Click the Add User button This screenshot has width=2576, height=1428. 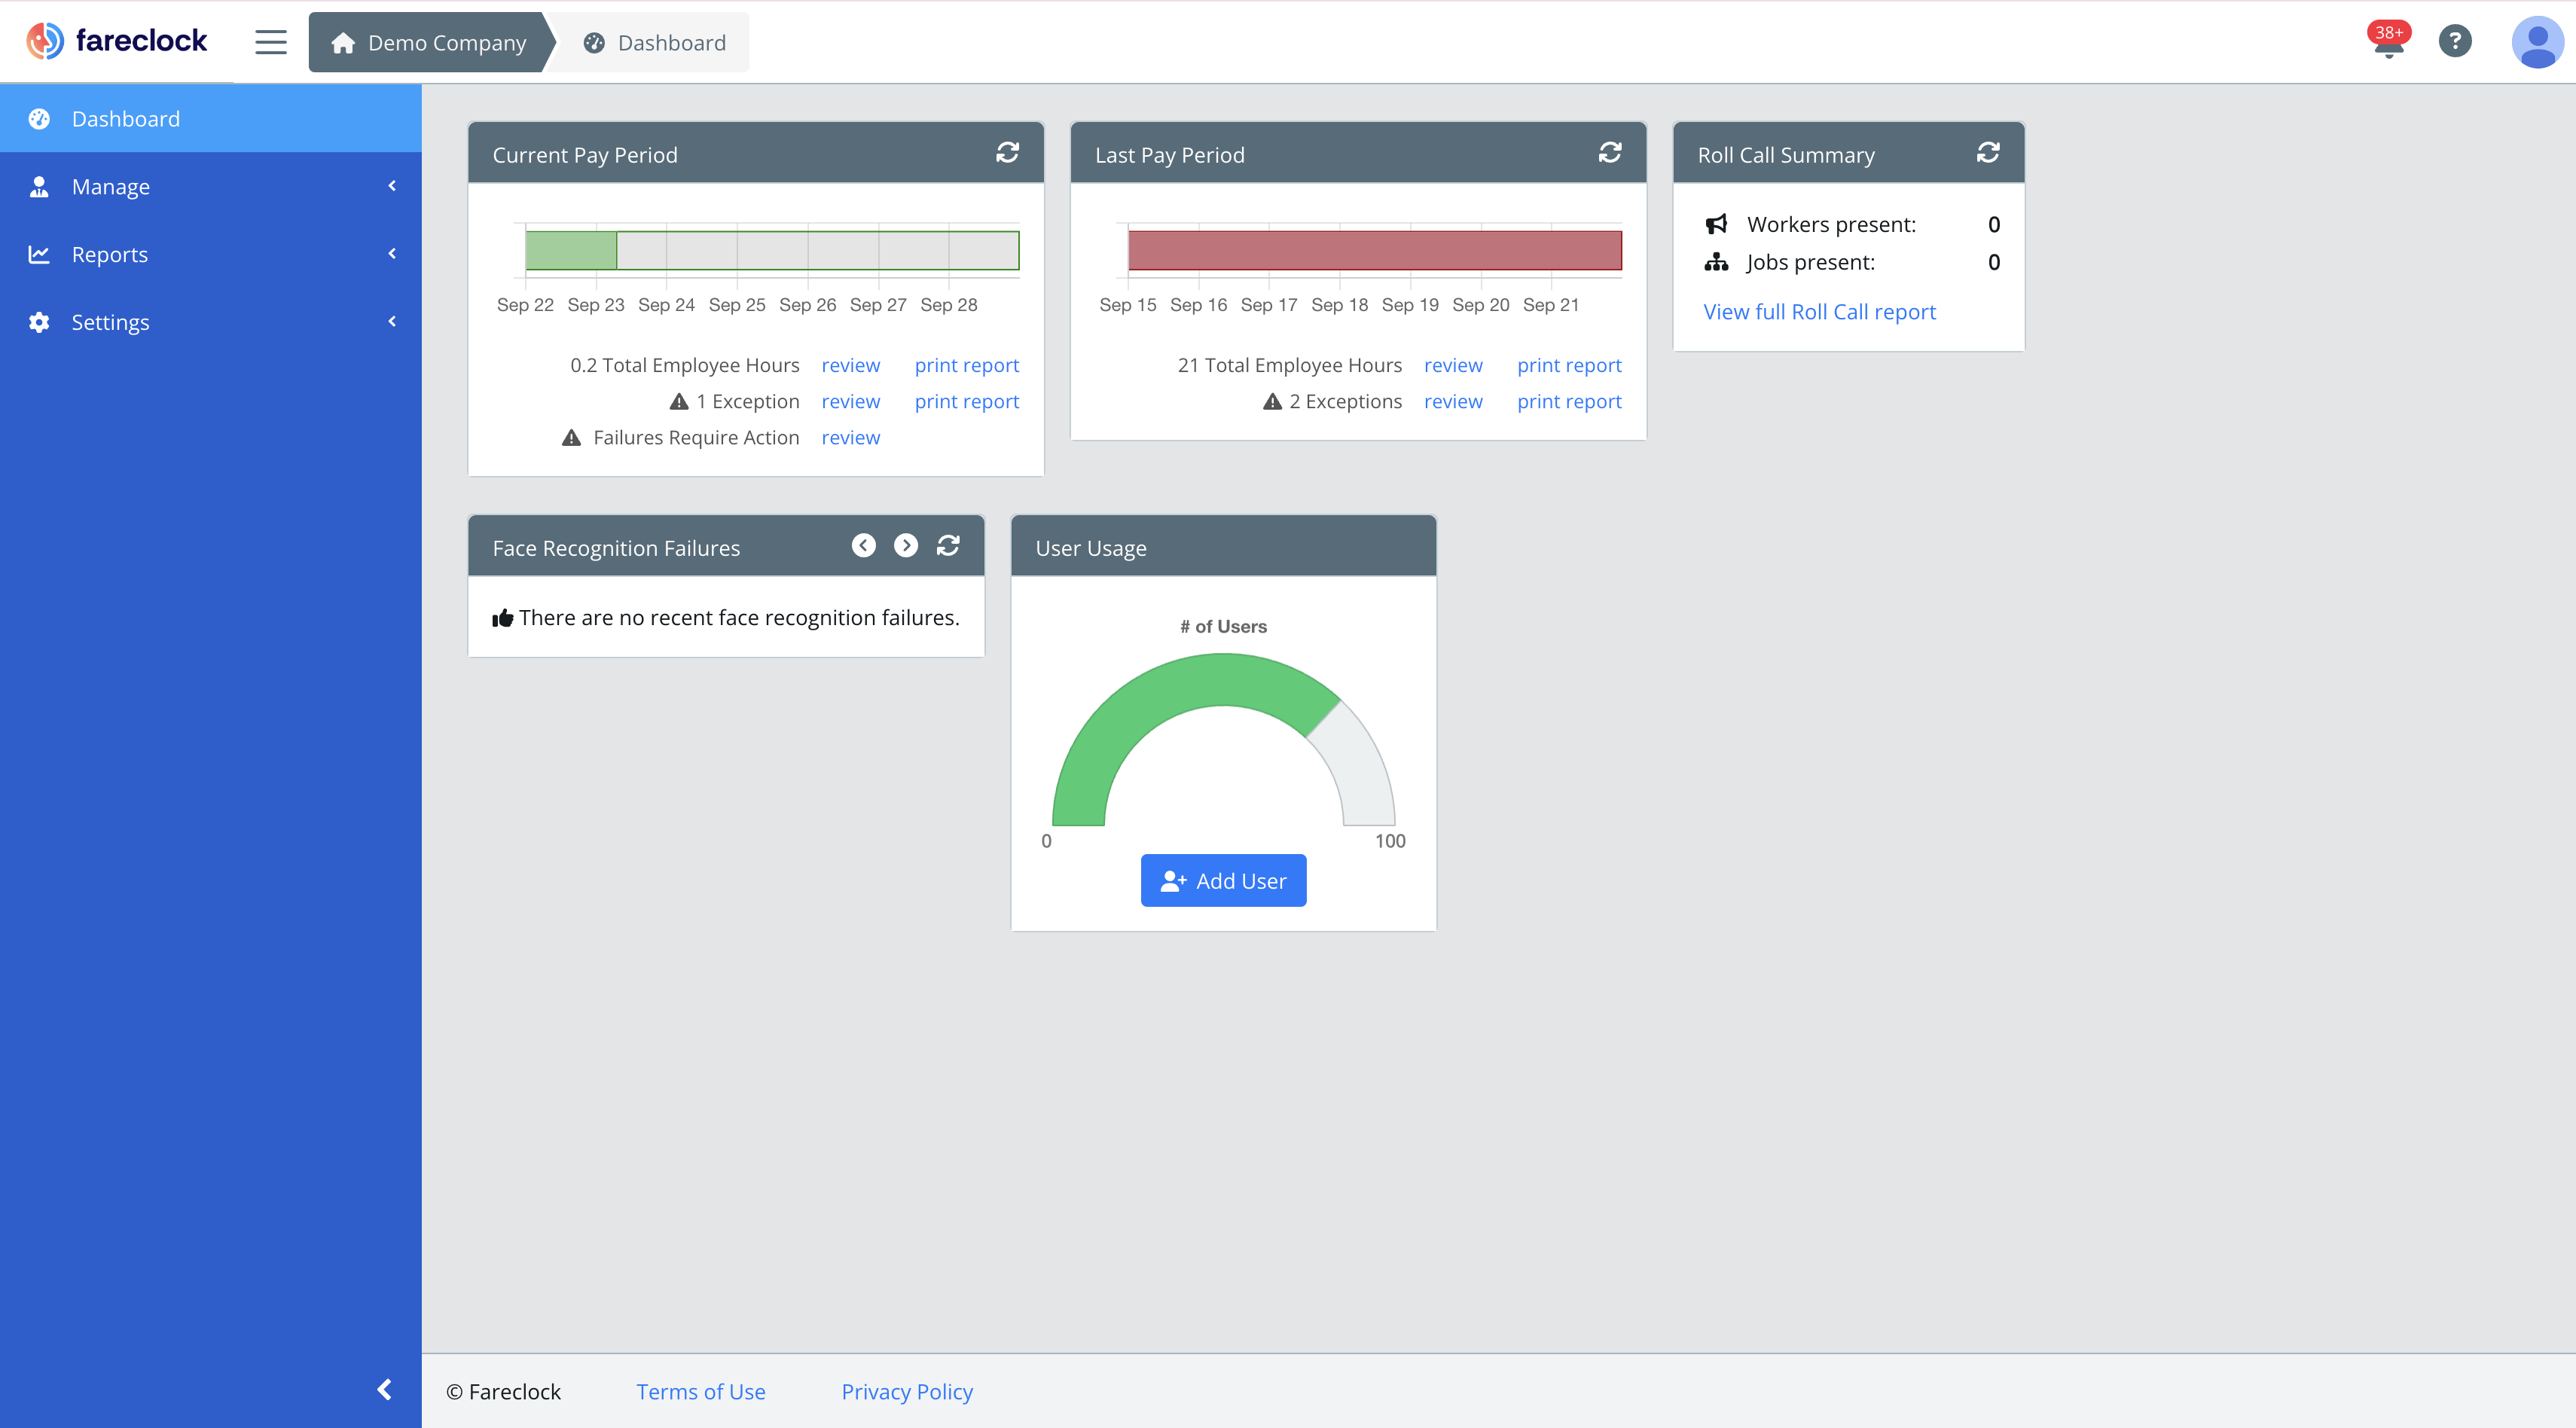click(1223, 880)
